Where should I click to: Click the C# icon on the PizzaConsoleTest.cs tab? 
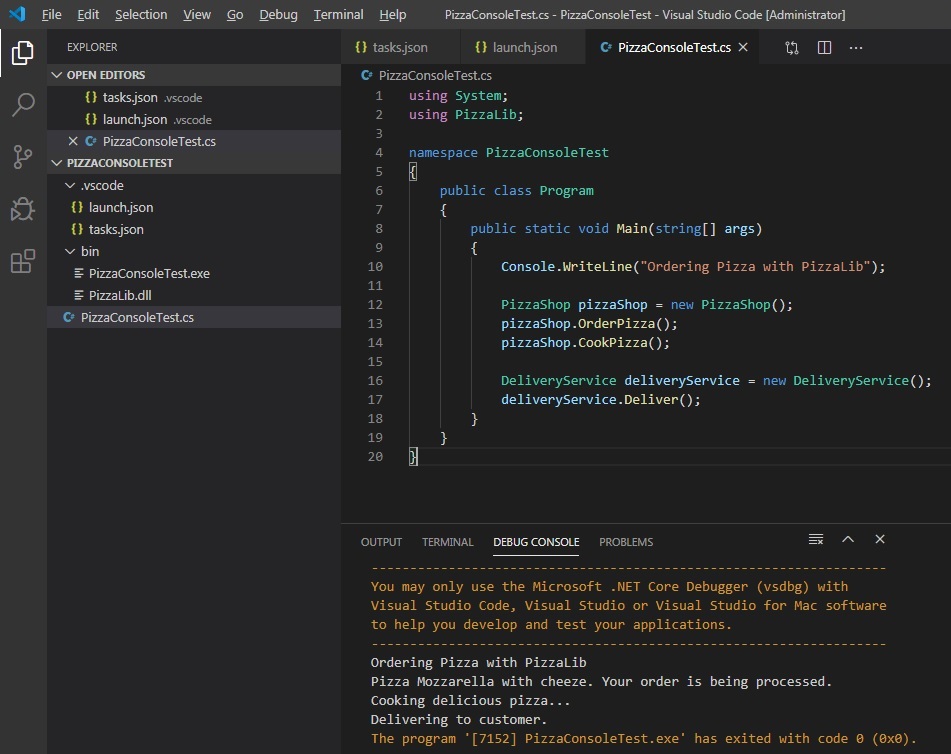point(605,47)
